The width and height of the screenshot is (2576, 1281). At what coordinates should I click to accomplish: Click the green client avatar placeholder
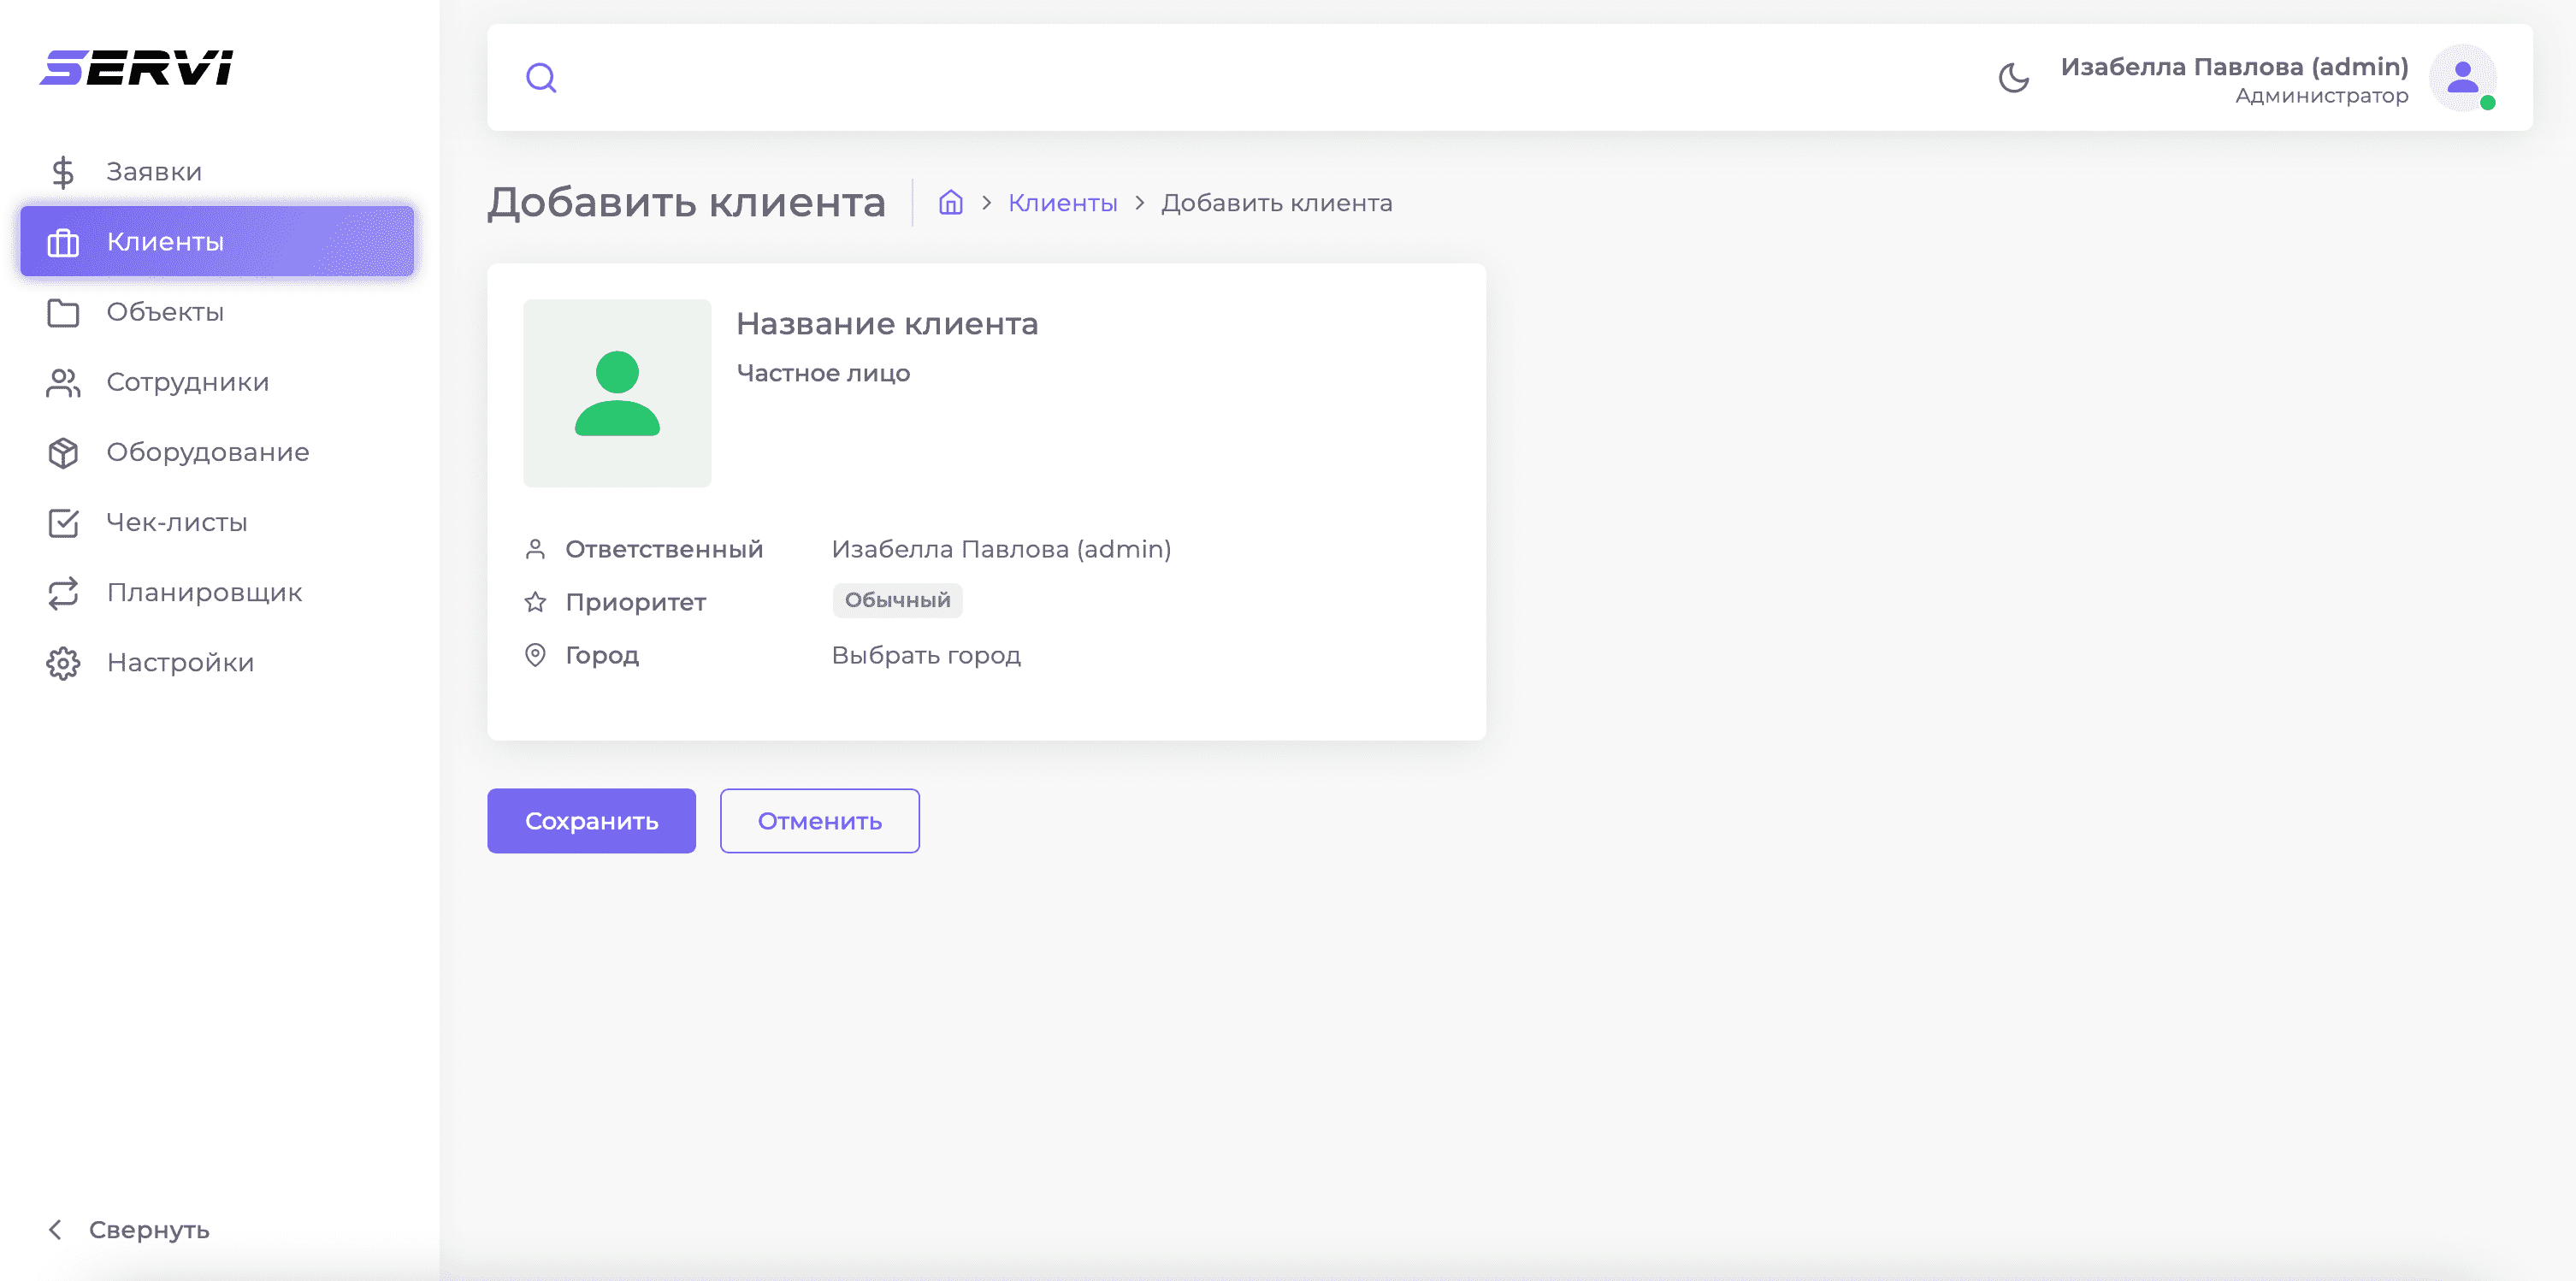(x=617, y=393)
